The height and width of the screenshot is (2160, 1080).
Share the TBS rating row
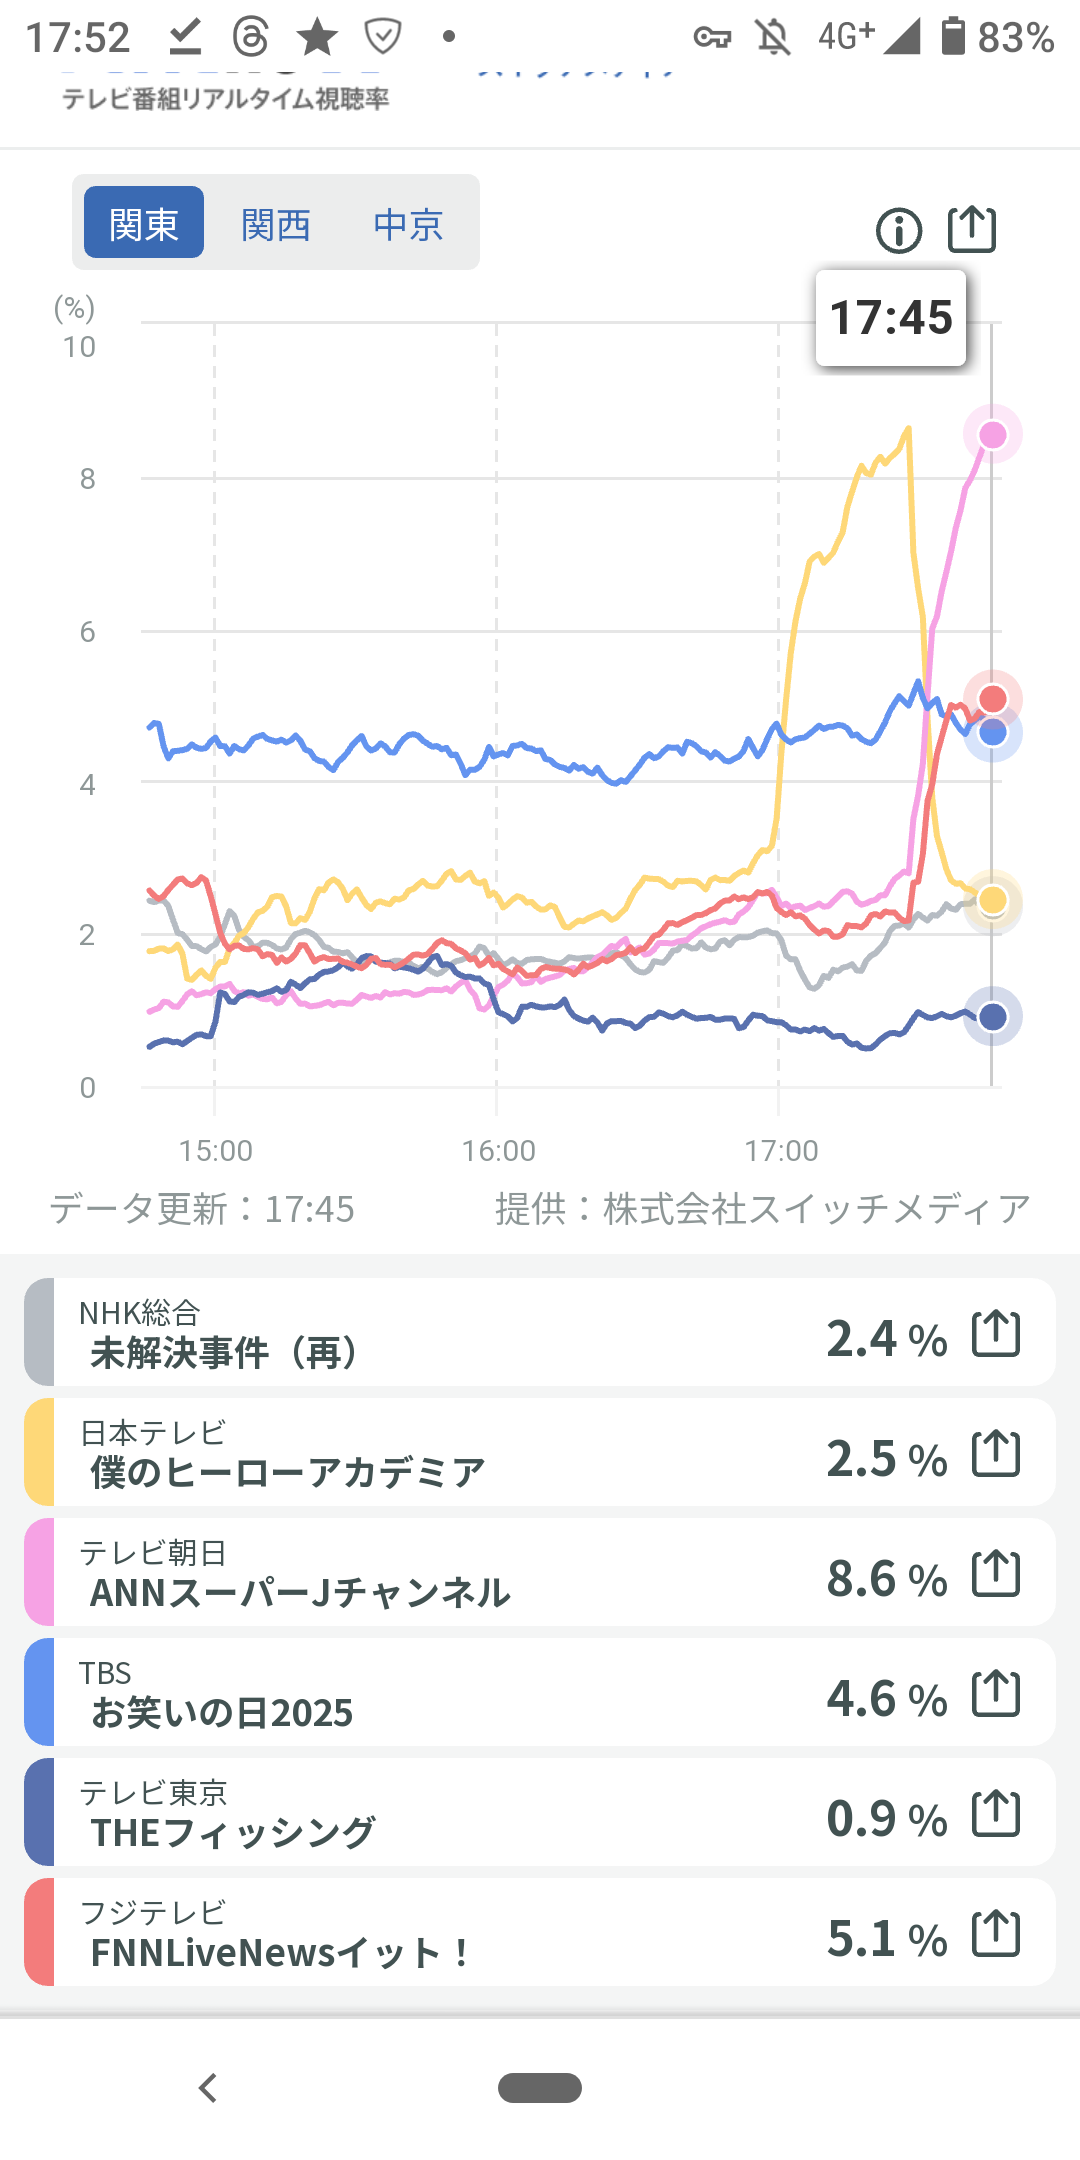click(996, 1693)
